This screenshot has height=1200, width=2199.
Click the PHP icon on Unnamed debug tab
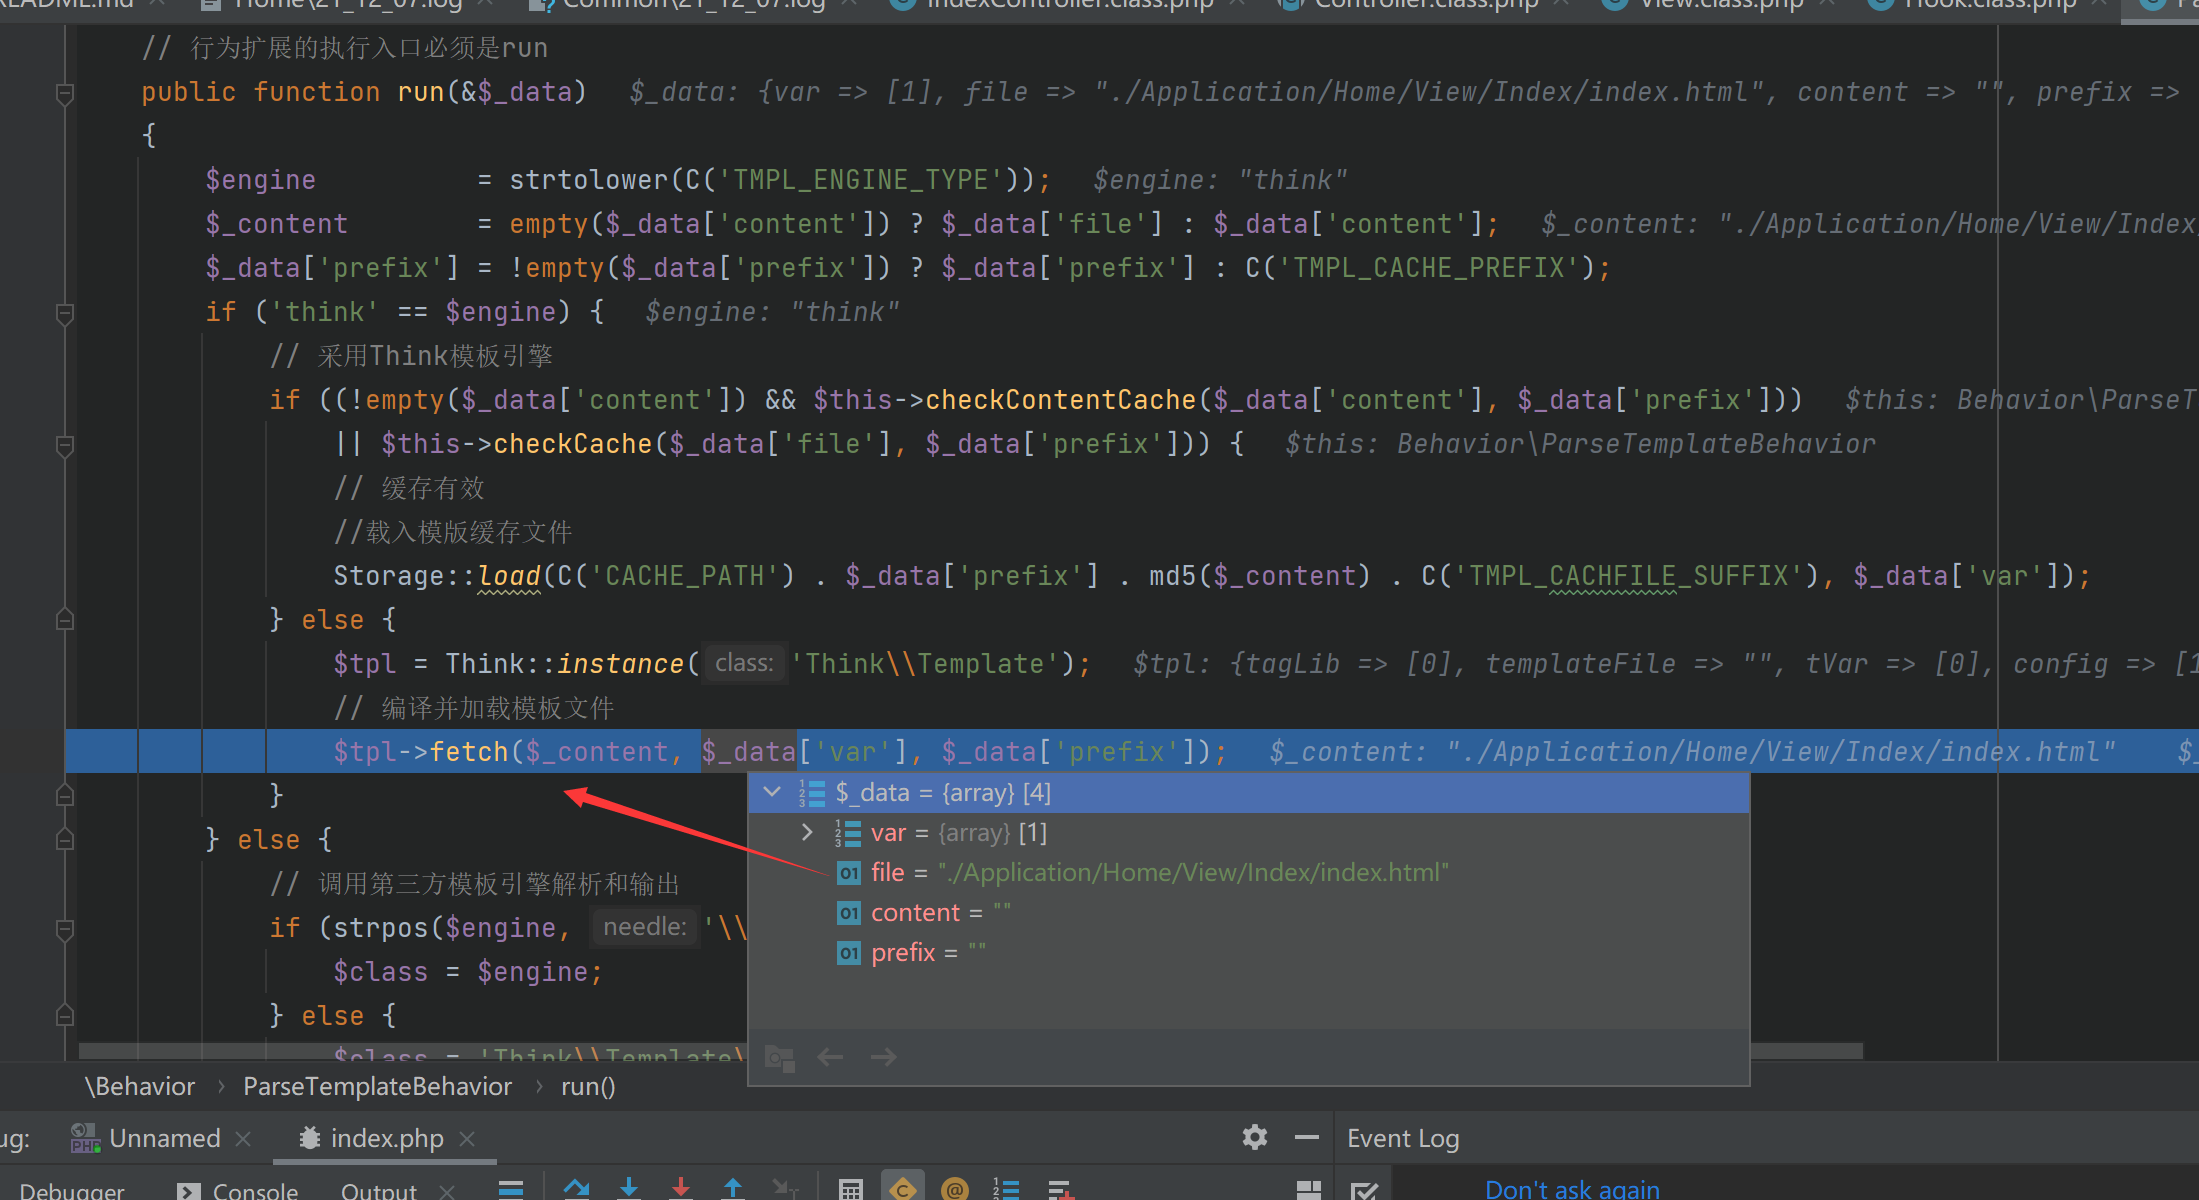86,1138
